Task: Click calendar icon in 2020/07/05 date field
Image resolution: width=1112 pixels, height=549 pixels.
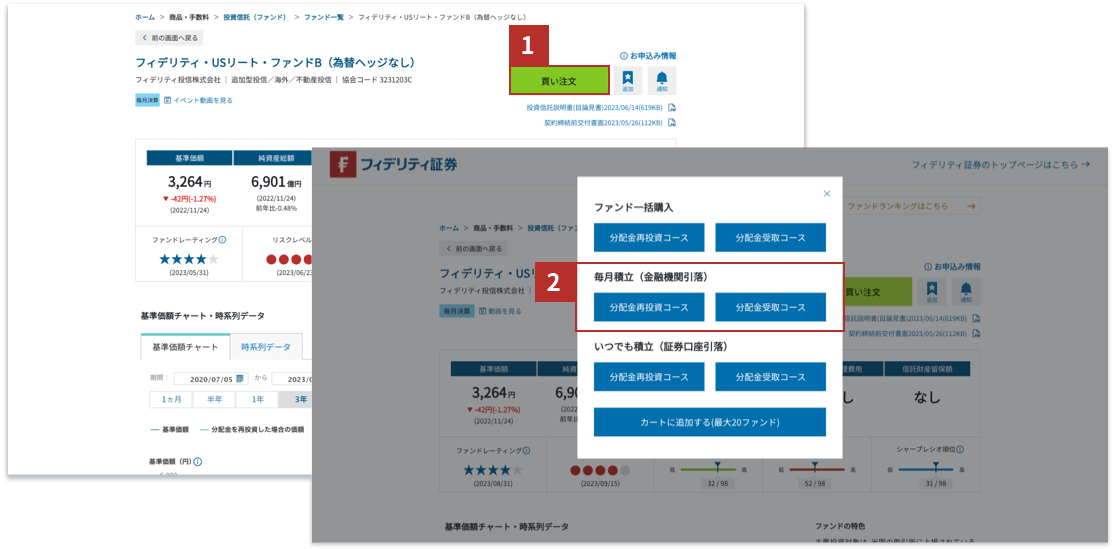Action: coord(240,379)
